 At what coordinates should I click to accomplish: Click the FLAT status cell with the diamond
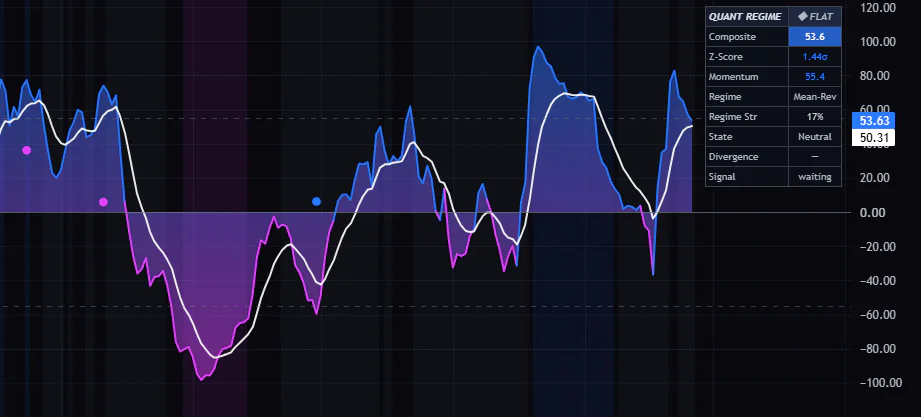click(x=815, y=16)
